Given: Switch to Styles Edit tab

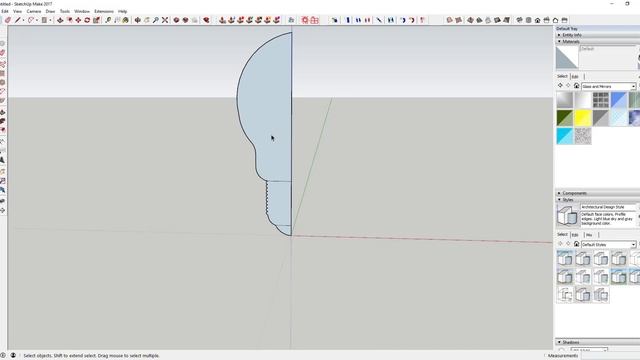Looking at the screenshot, I should coord(575,235).
